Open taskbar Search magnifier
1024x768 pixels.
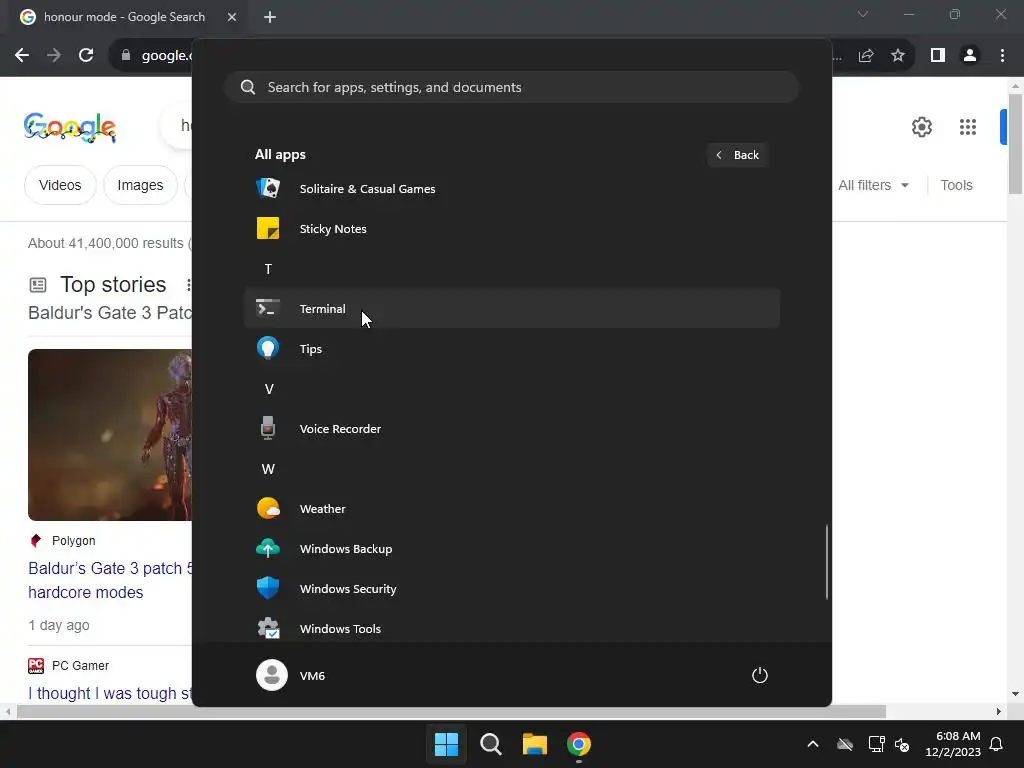tap(490, 744)
